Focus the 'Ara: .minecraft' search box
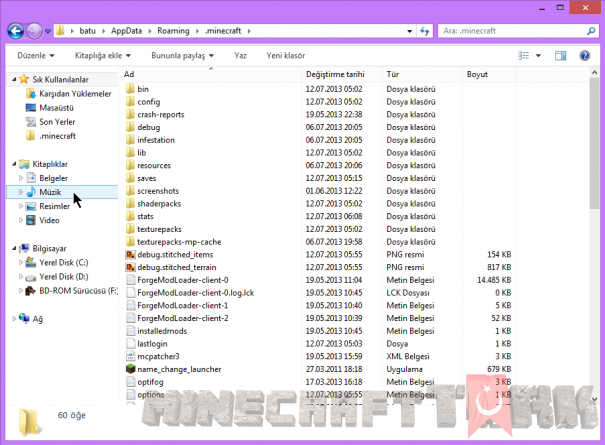The image size is (605, 445). tap(518, 31)
